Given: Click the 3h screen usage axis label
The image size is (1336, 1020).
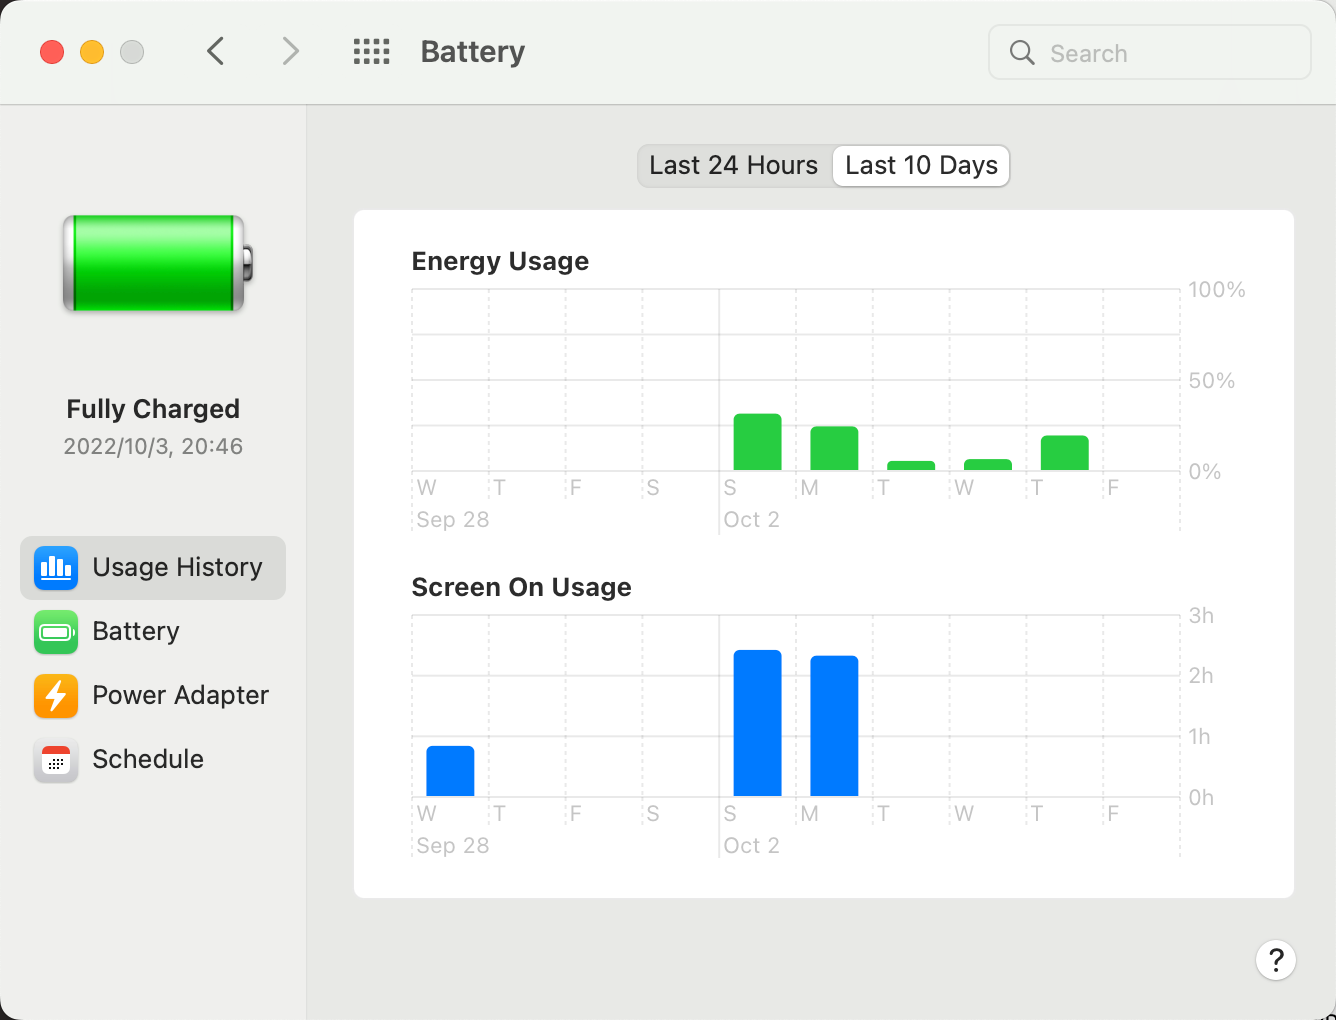Looking at the screenshot, I should pyautogui.click(x=1201, y=616).
